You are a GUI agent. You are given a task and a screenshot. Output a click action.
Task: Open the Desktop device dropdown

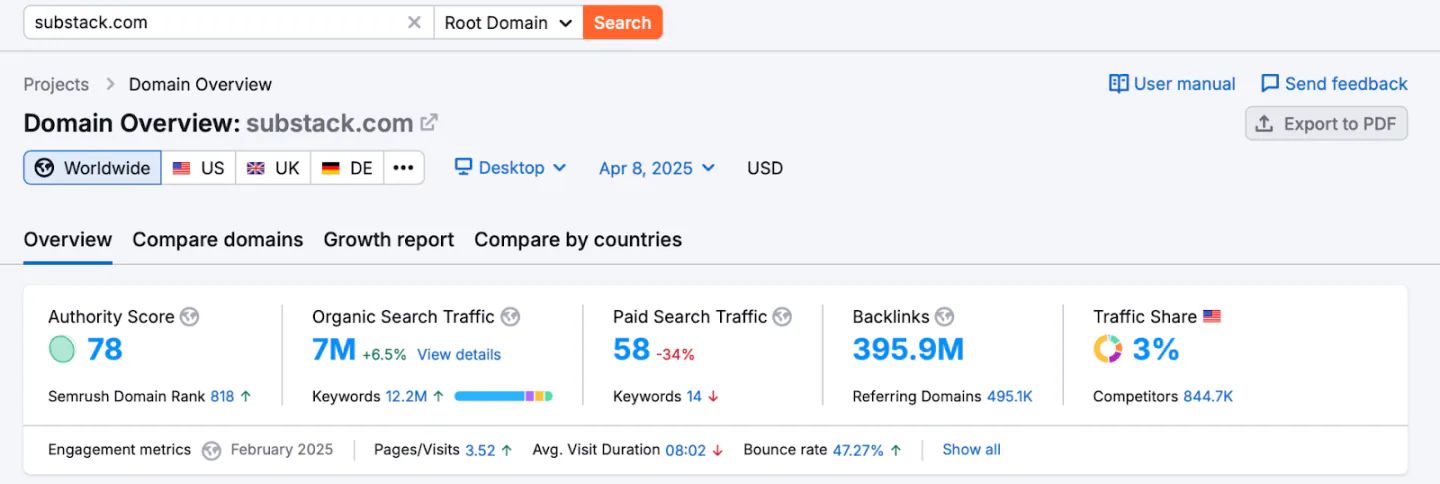point(510,168)
